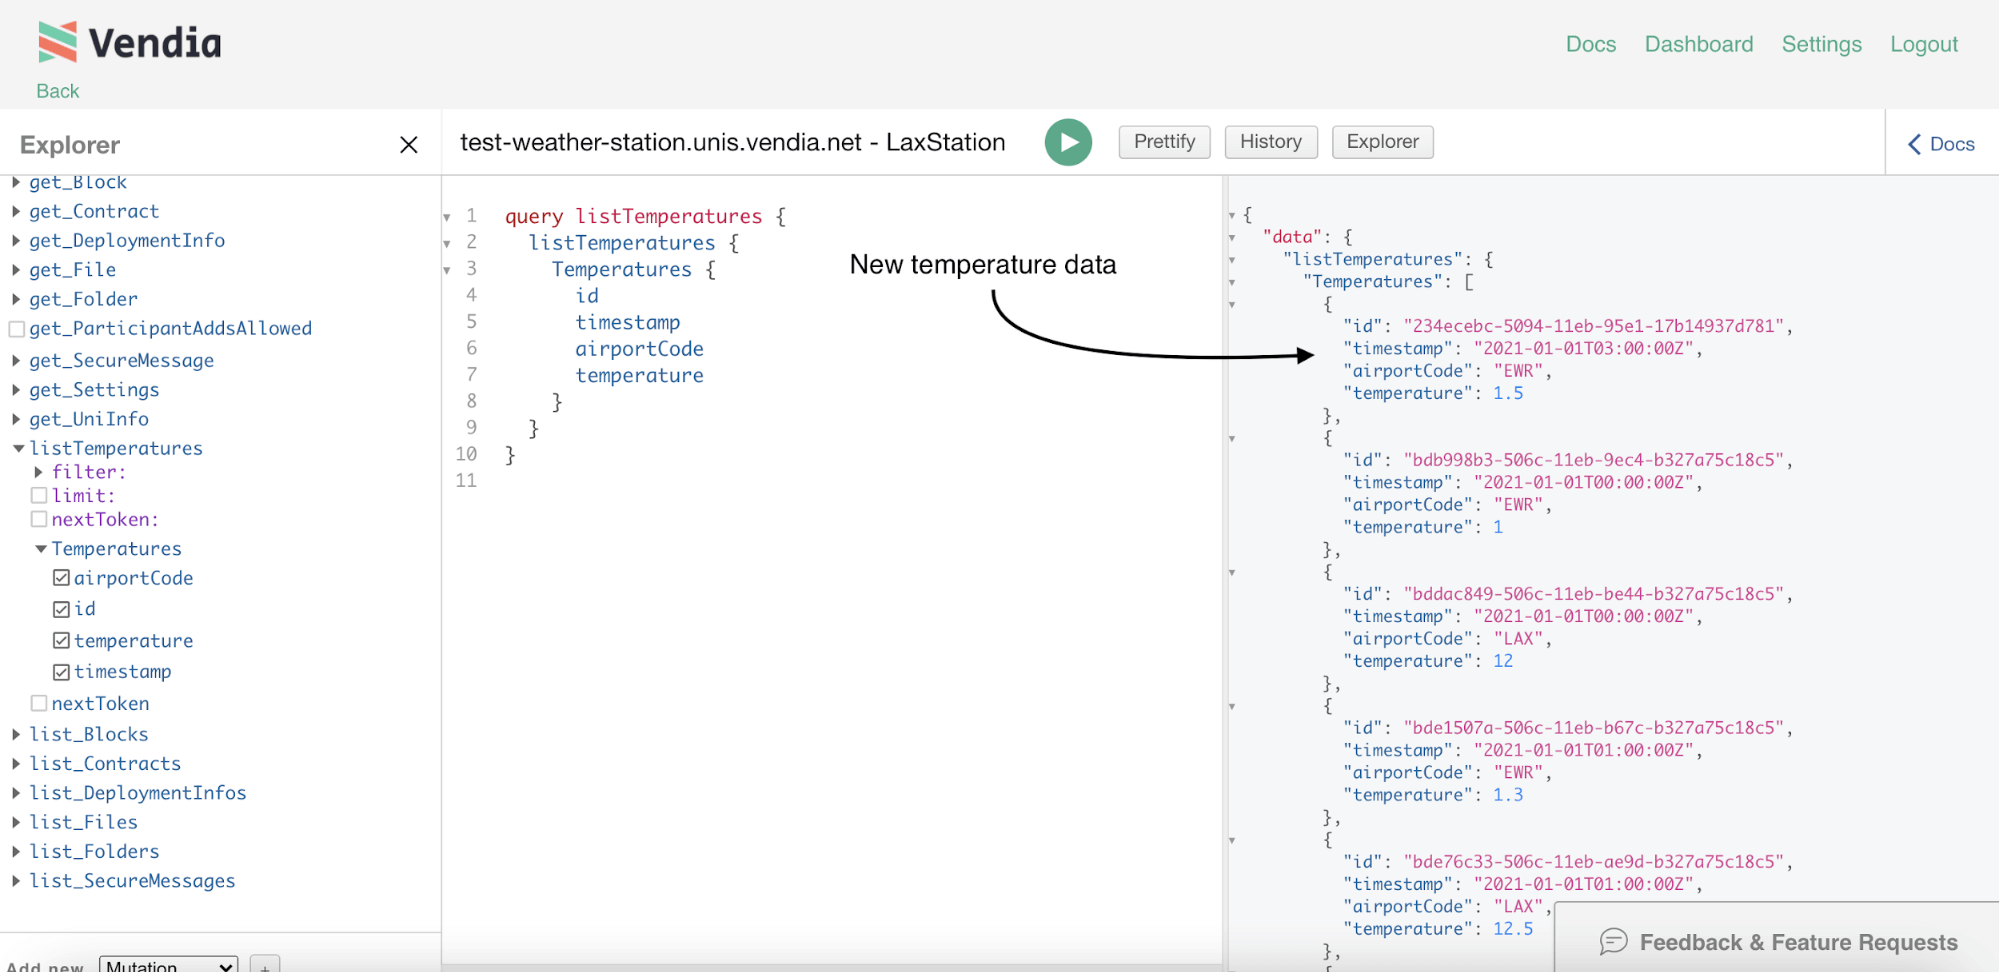Viewport: 1999px width, 973px height.
Task: Check the limit: argument checkbox
Action: coord(39,495)
